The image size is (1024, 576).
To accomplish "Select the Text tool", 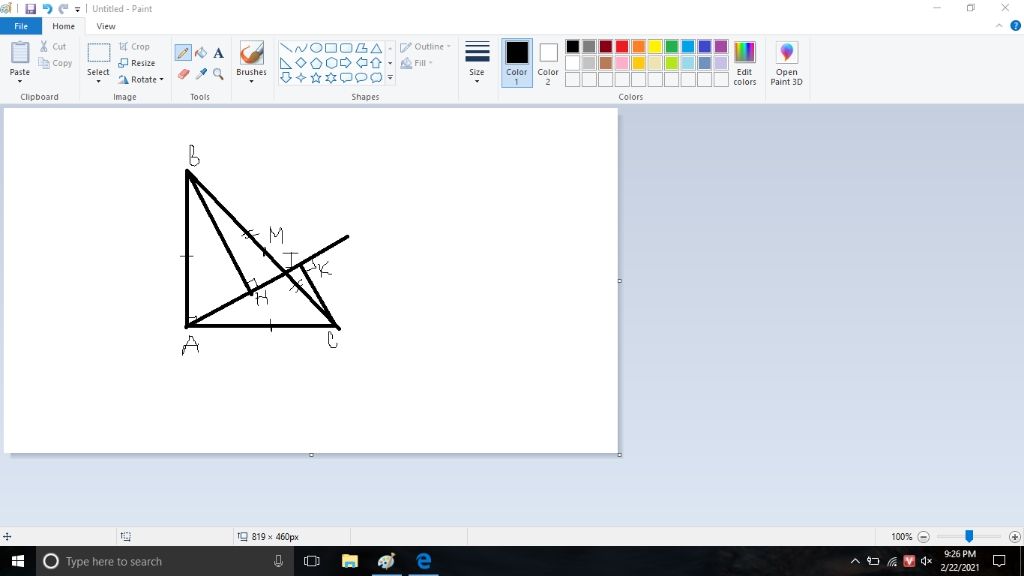I will [x=219, y=53].
